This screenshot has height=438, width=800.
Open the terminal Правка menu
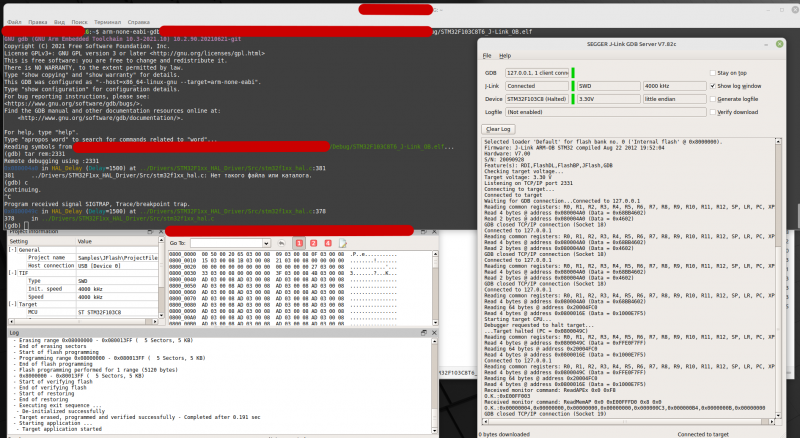(x=38, y=22)
